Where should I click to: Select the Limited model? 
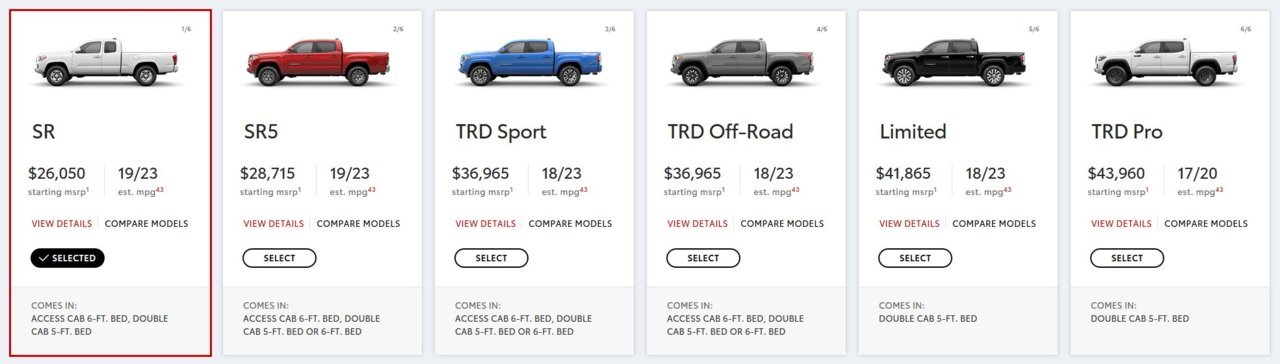point(916,258)
